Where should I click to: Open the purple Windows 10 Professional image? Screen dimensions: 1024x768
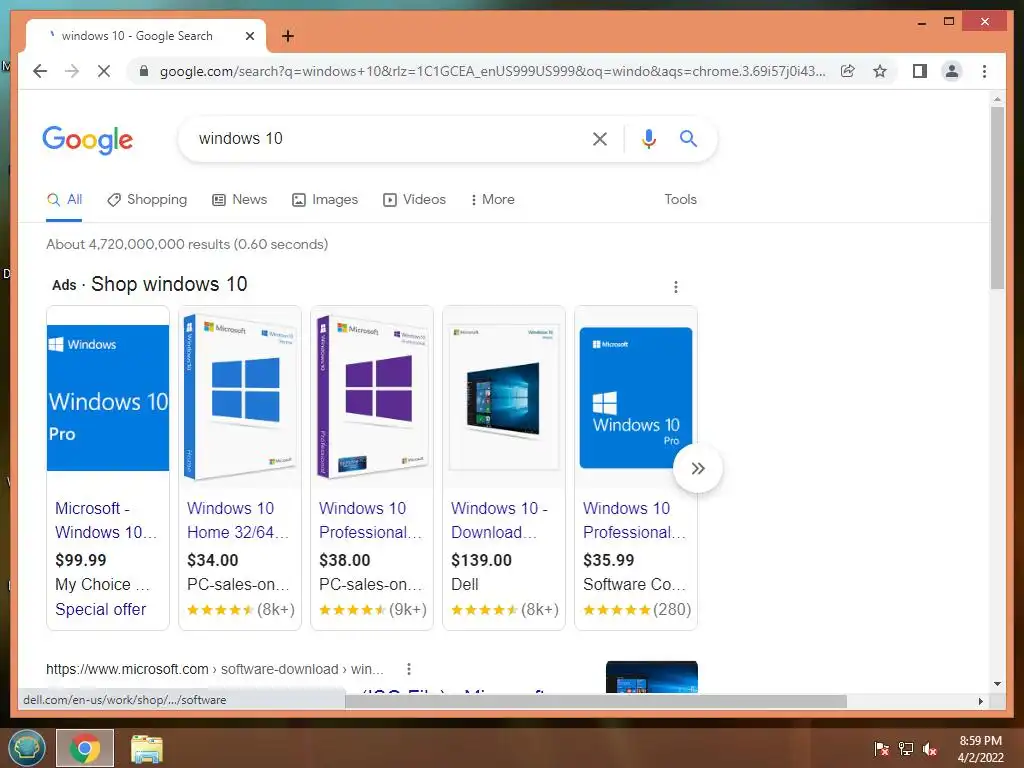click(372, 397)
